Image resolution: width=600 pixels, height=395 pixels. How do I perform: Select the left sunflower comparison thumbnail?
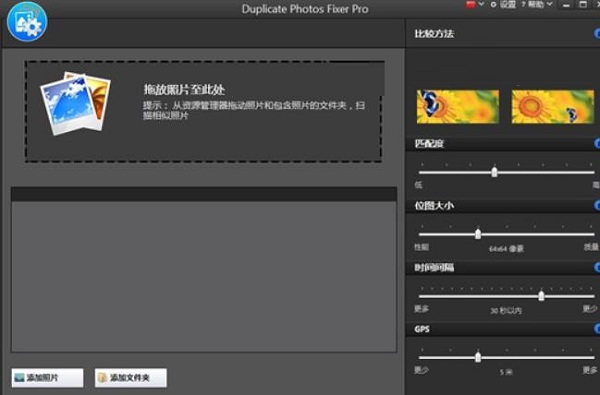[458, 107]
